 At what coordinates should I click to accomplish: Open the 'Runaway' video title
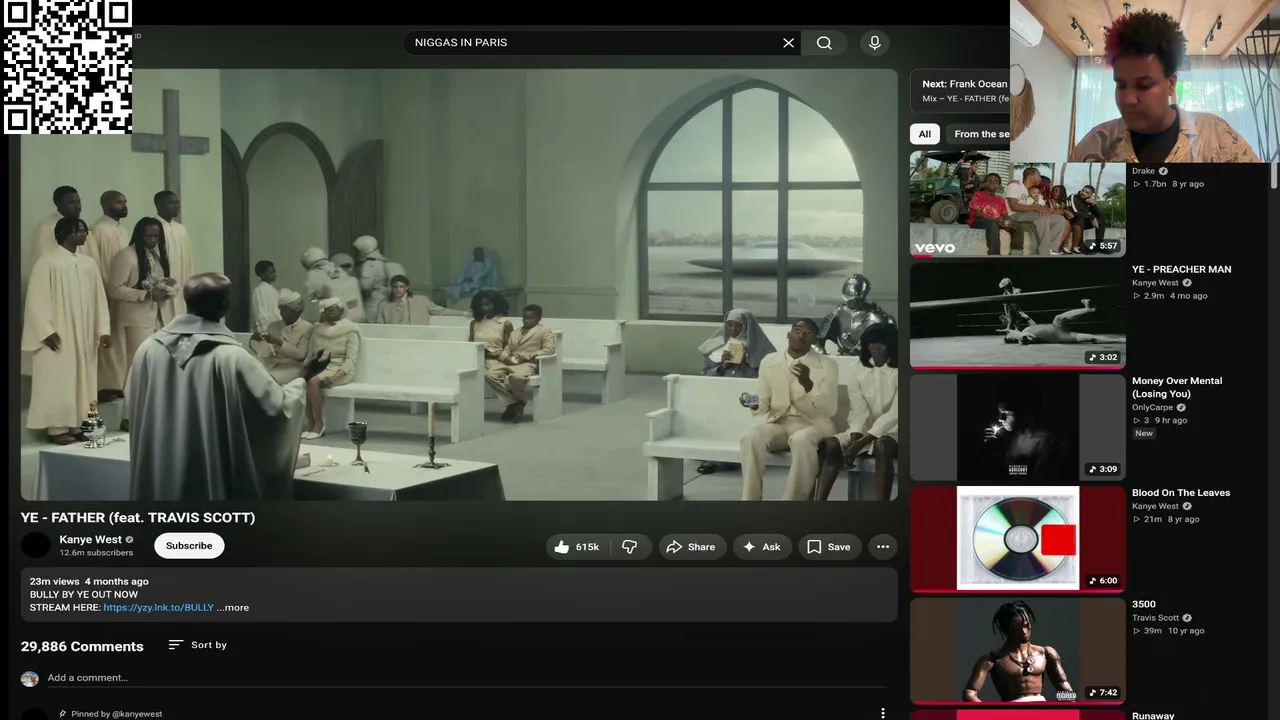pos(1153,715)
